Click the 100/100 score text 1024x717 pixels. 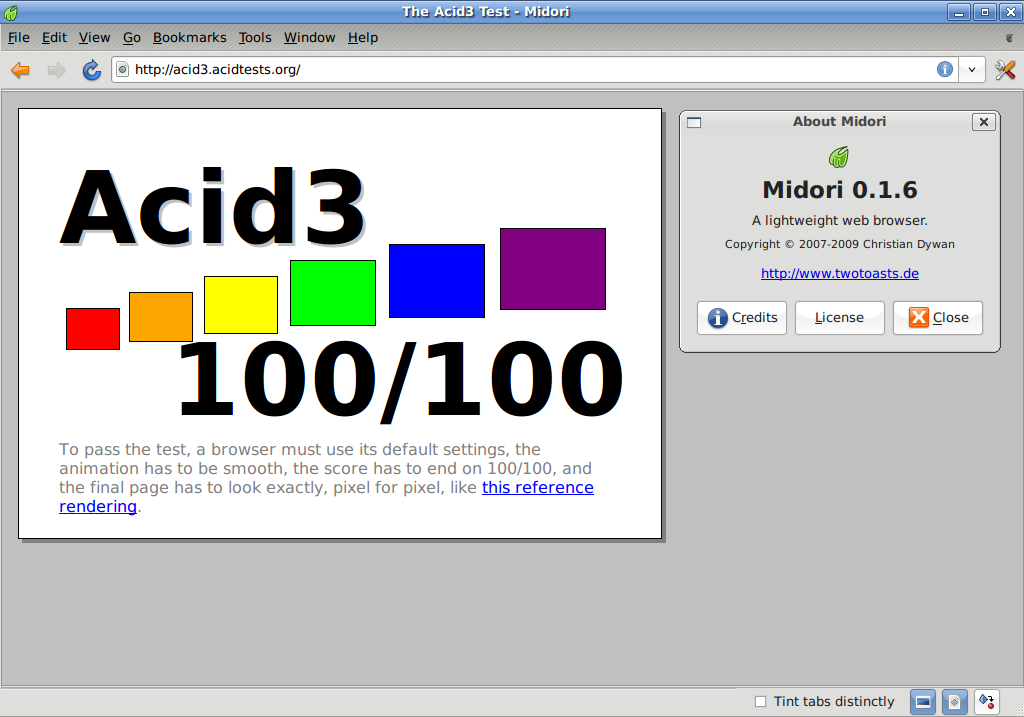[x=400, y=381]
